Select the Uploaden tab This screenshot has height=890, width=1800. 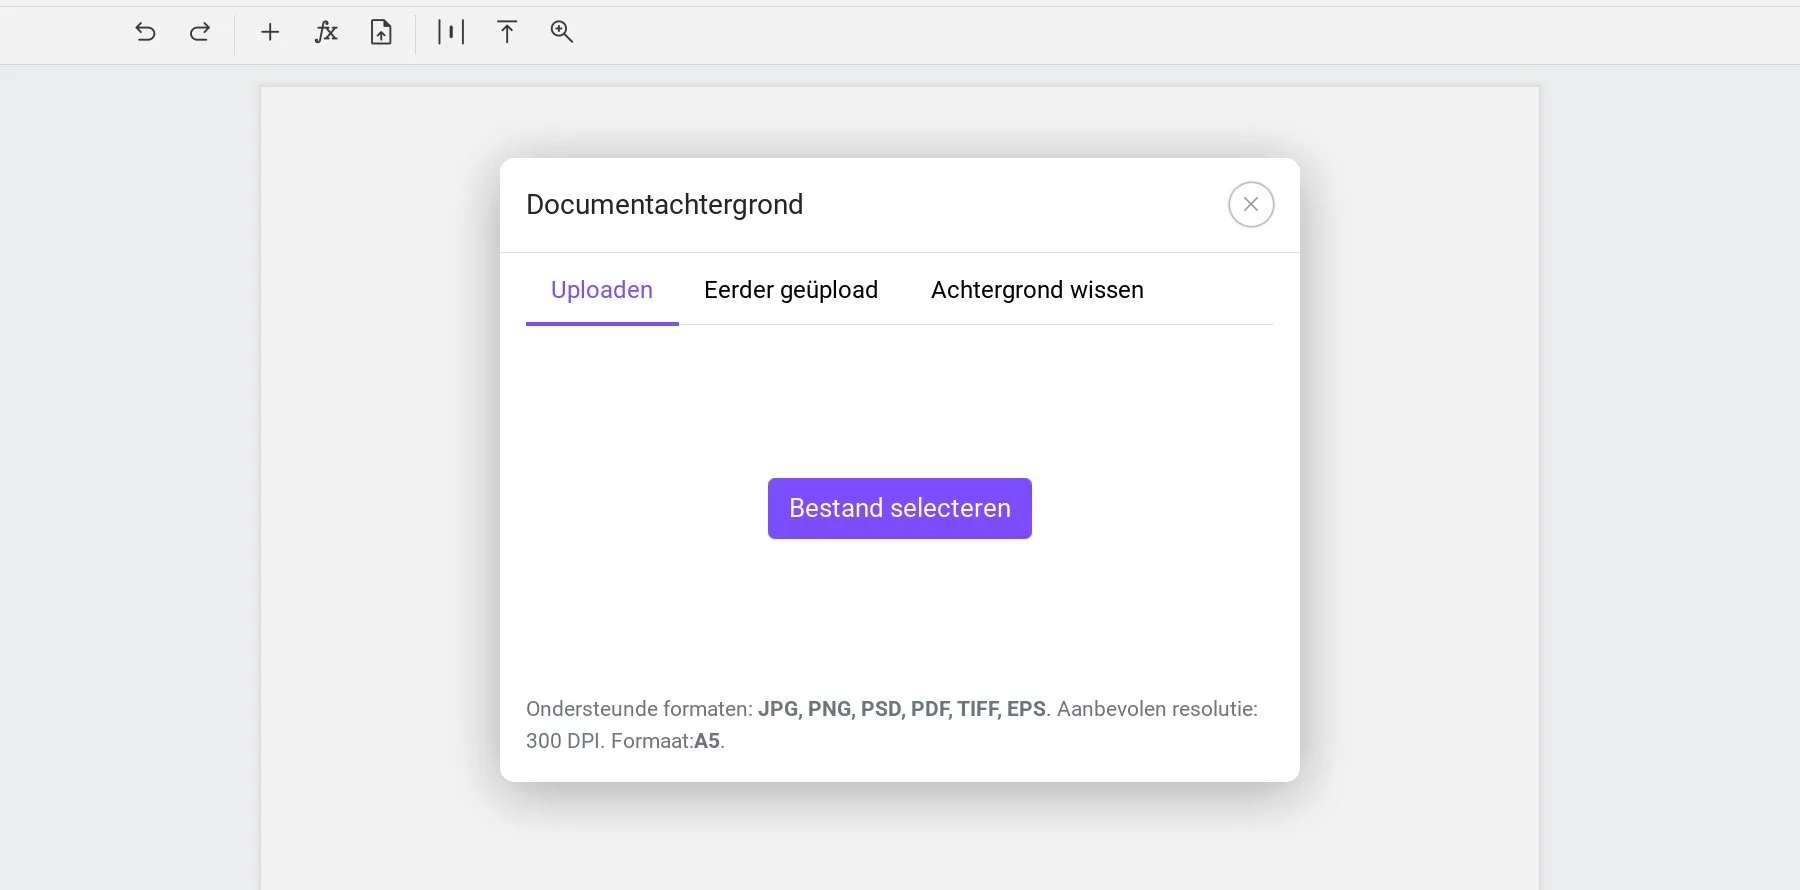602,290
